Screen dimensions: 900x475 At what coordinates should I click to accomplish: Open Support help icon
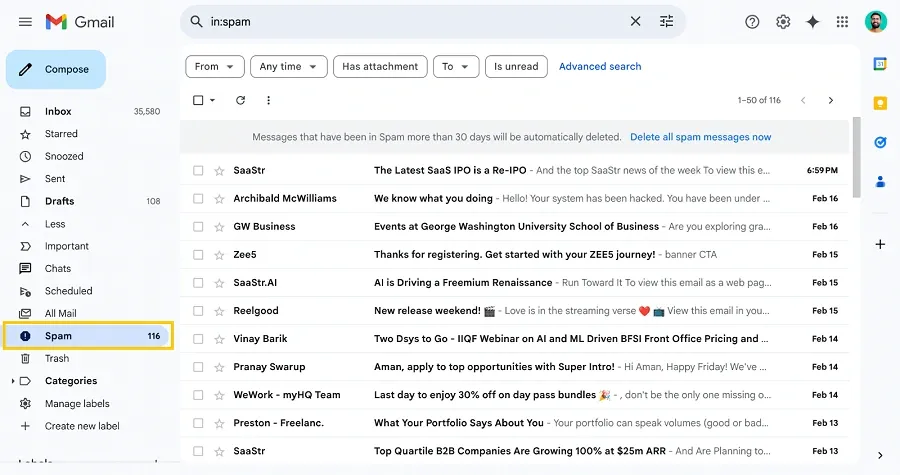point(752,22)
